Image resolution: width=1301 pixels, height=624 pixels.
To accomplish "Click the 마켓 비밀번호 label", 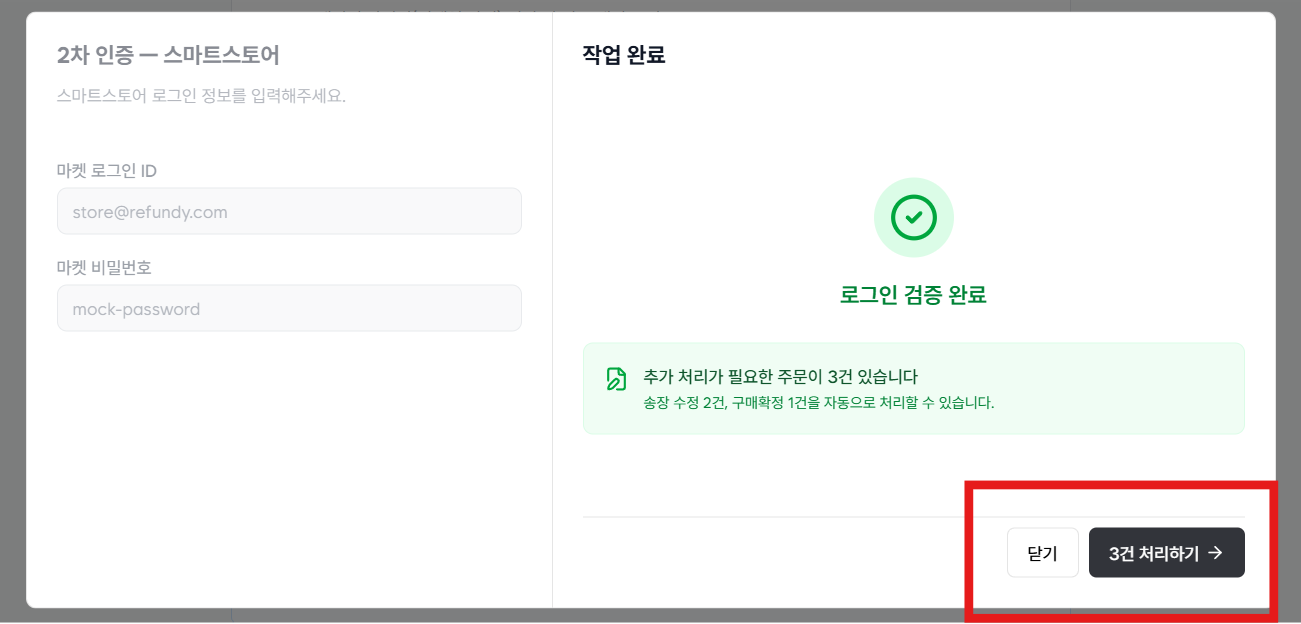I will click(104, 267).
